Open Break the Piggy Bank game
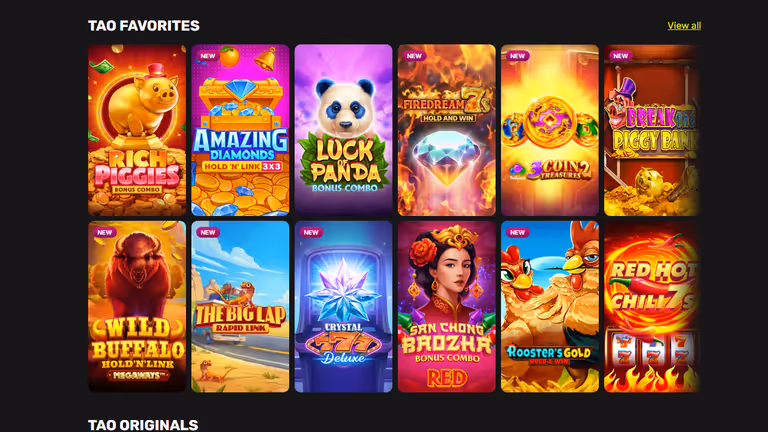Image resolution: width=768 pixels, height=432 pixels. tap(651, 130)
